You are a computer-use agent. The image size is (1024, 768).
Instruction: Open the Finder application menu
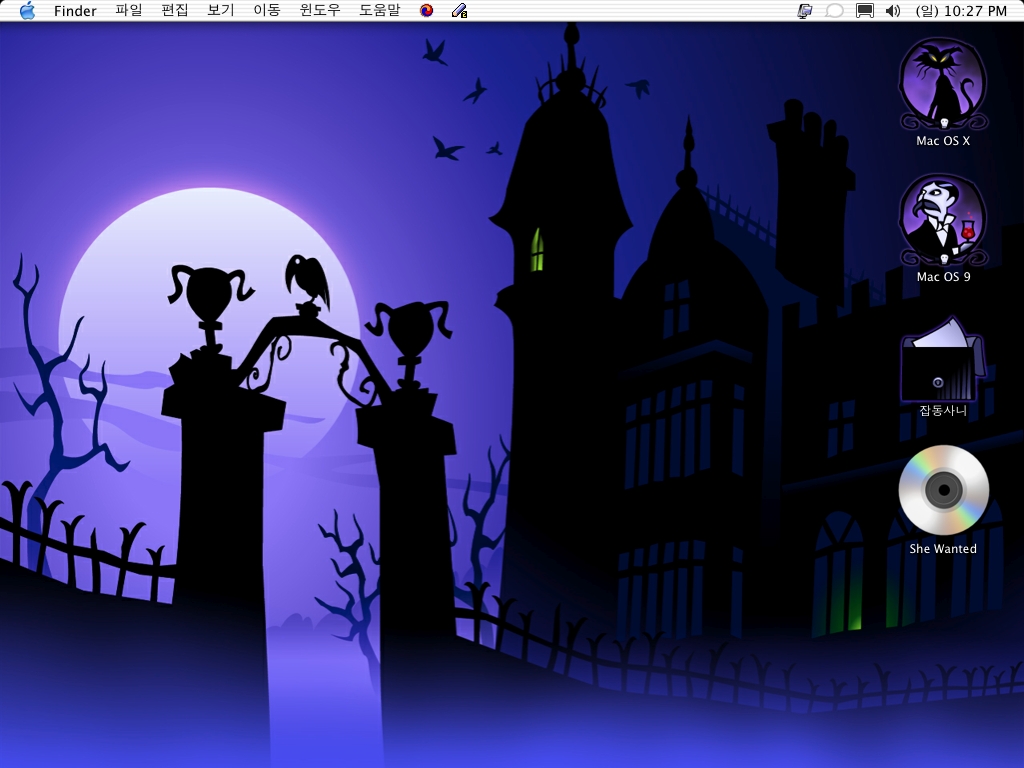[75, 11]
